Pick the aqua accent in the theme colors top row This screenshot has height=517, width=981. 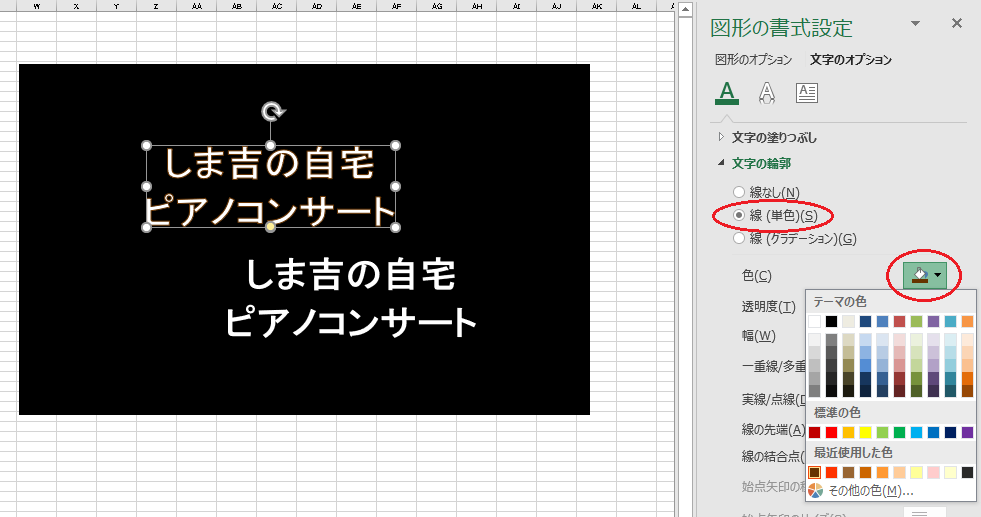(950, 321)
